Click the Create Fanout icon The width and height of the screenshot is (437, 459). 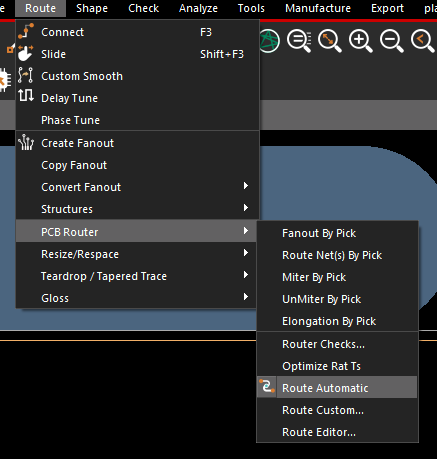[x=26, y=143]
